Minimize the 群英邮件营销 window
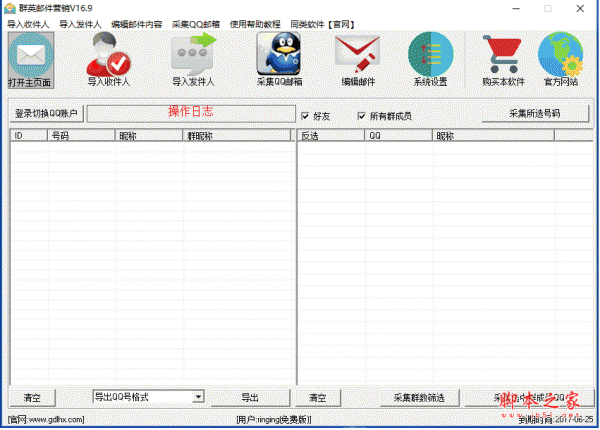This screenshot has height=430, width=600. [516, 8]
